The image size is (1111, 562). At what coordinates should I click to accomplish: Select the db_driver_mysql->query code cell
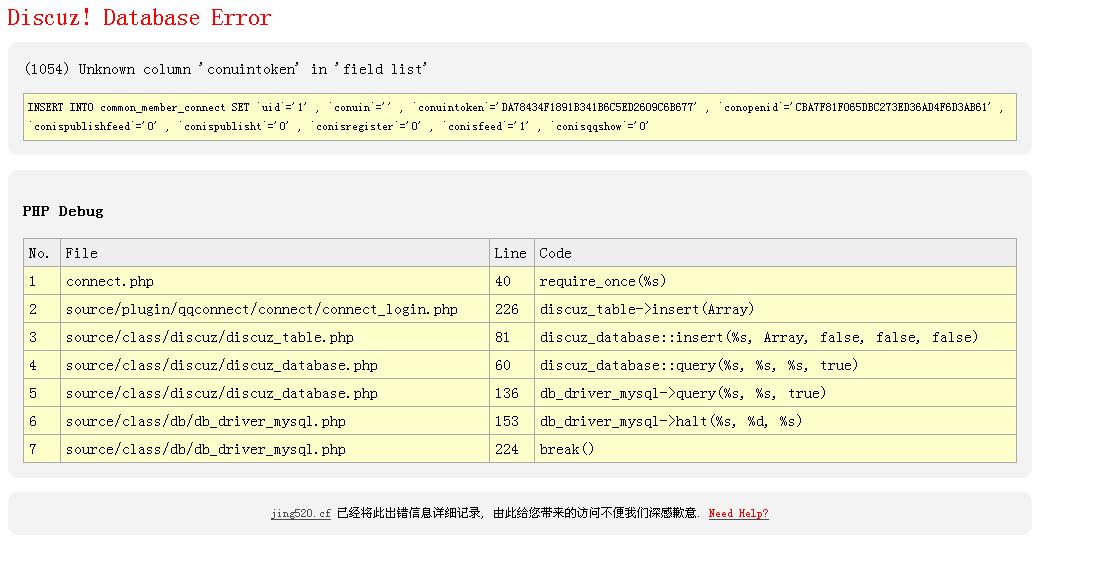775,393
